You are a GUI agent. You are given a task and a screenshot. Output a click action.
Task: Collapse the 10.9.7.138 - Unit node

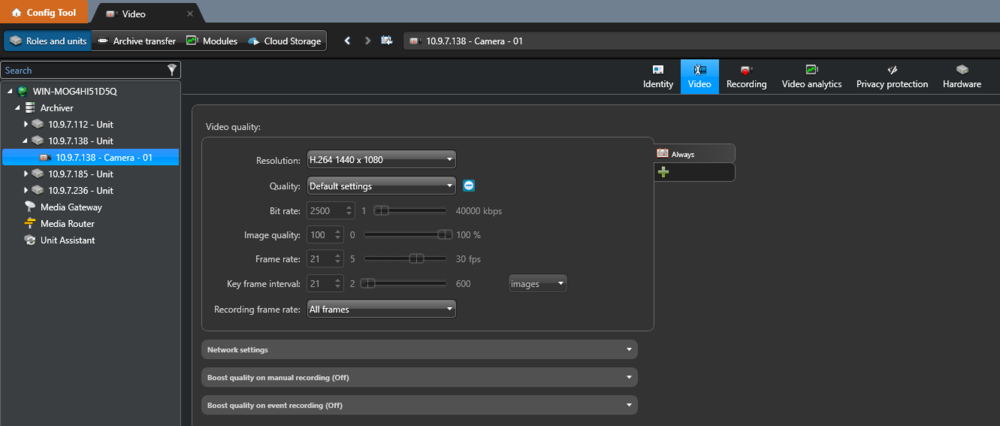(x=26, y=141)
